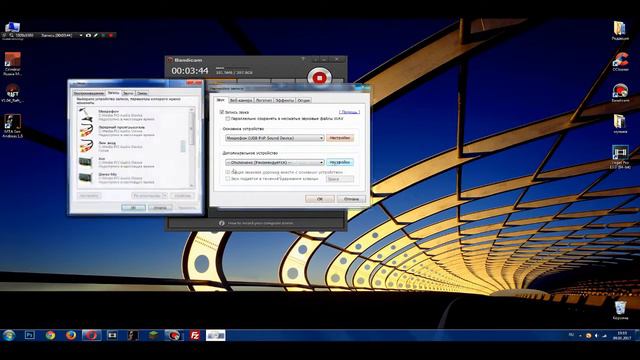The width and height of the screenshot is (640, 360).
Task: Launch Google Chrome from the taskbar
Action: 50,335
